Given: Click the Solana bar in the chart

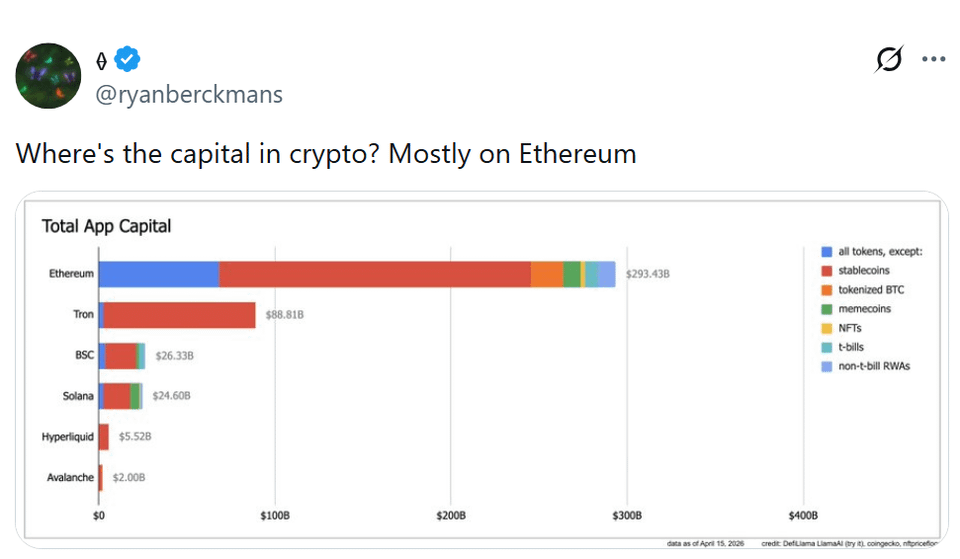Looking at the screenshot, I should [120, 396].
